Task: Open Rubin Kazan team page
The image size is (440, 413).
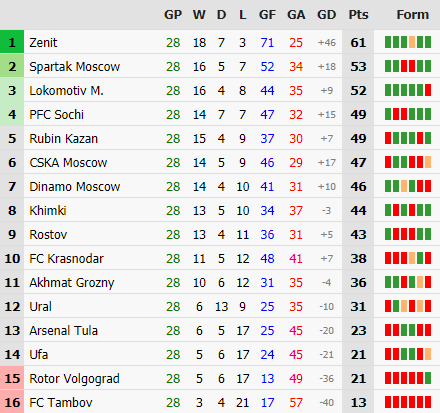Action: coord(64,139)
